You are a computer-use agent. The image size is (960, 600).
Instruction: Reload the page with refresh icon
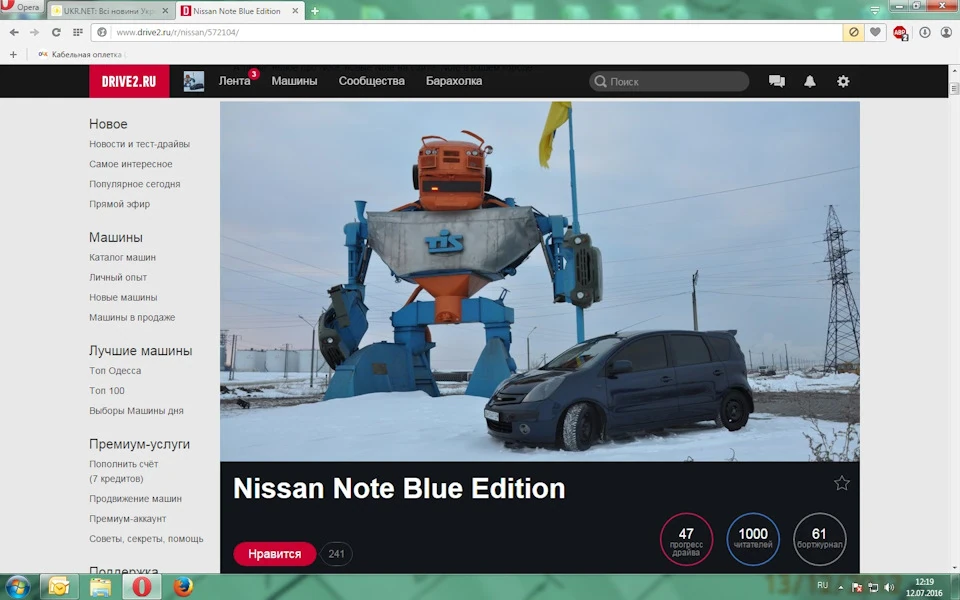coord(56,32)
